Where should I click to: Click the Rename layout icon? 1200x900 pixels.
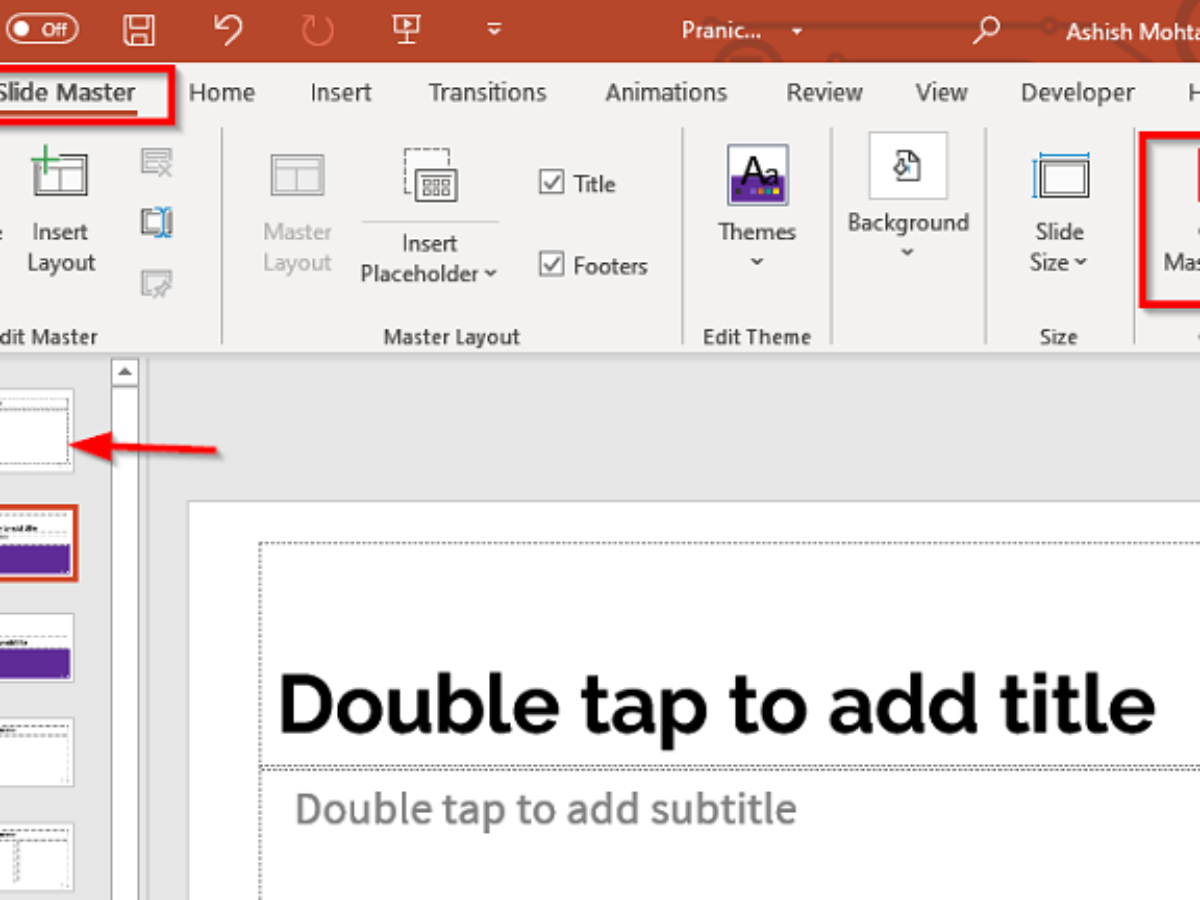pyautogui.click(x=156, y=222)
